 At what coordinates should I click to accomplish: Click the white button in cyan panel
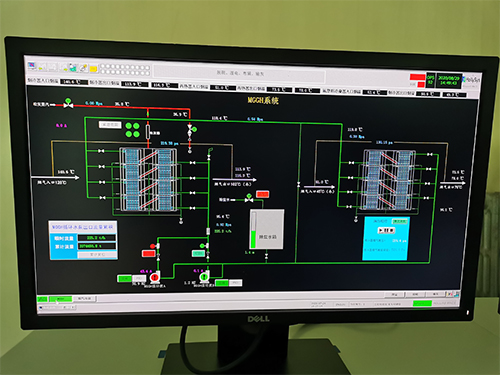click(386, 230)
